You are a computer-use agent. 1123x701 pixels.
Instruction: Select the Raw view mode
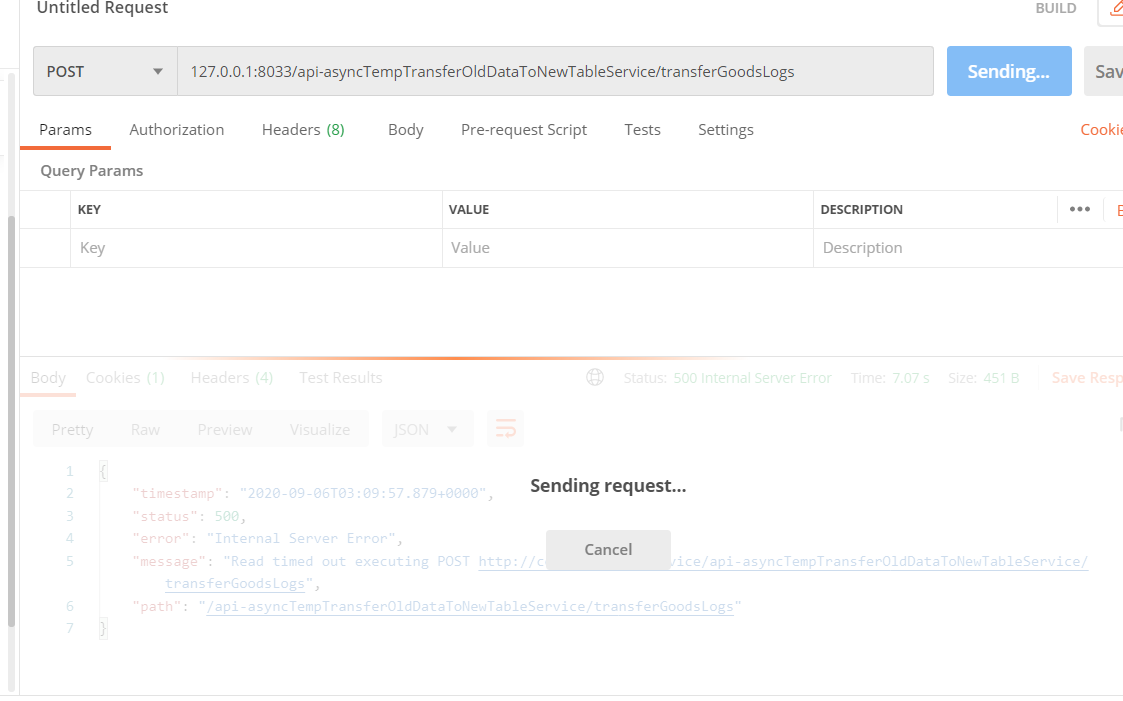click(x=145, y=430)
